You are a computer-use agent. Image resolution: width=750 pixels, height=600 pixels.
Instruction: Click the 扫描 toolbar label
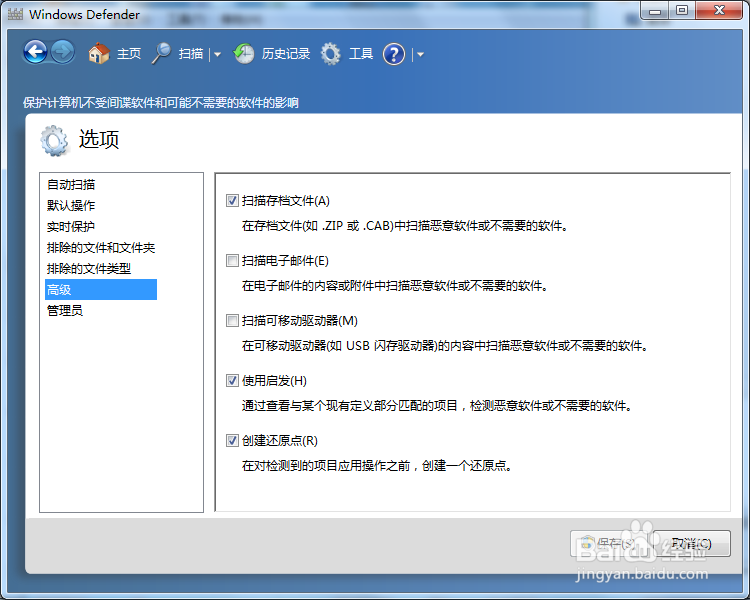[191, 54]
